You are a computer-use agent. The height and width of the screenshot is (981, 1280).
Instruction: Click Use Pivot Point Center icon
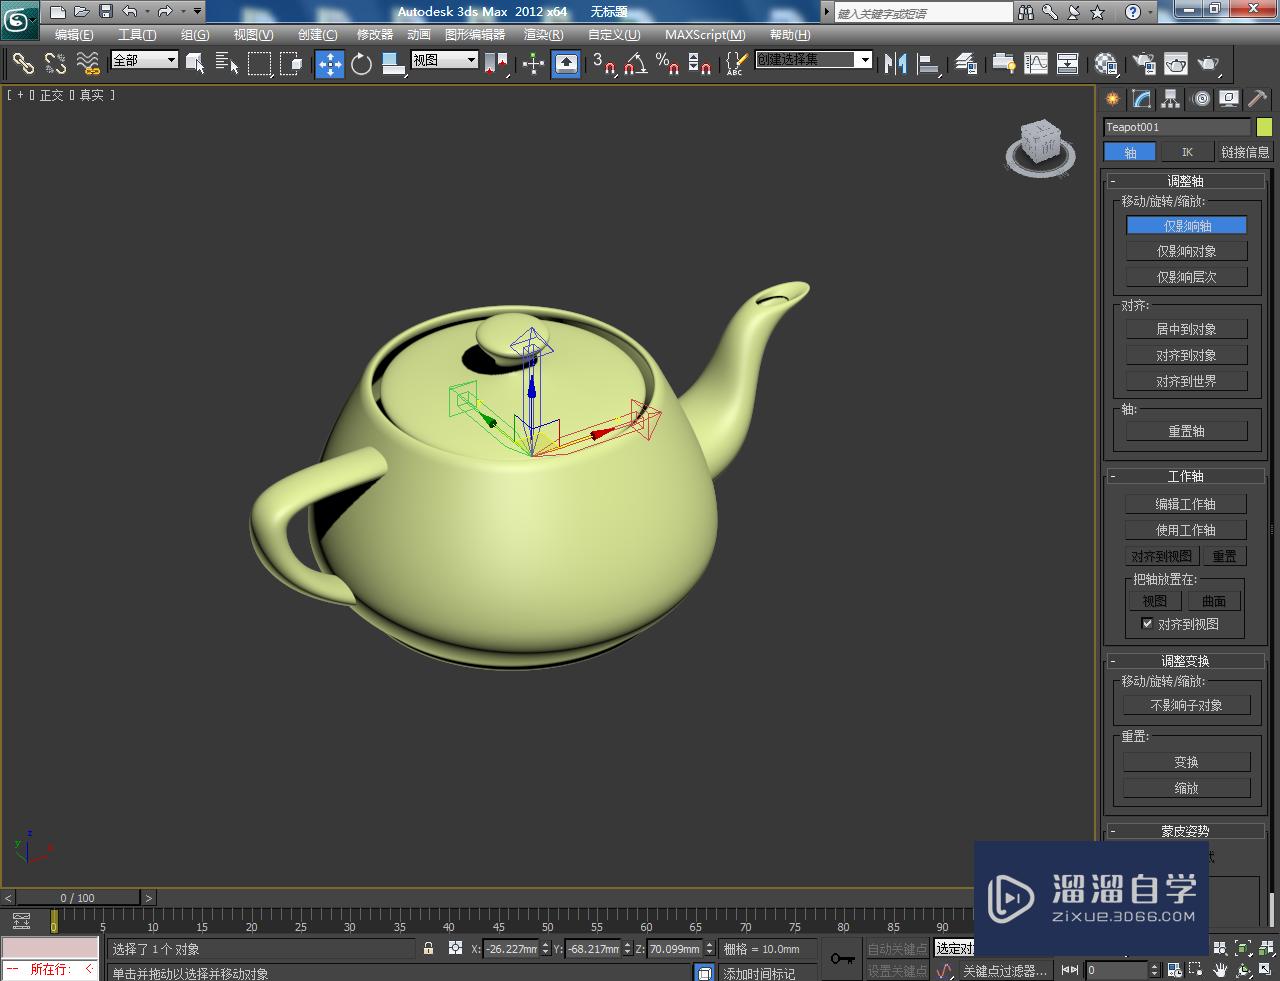(496, 63)
